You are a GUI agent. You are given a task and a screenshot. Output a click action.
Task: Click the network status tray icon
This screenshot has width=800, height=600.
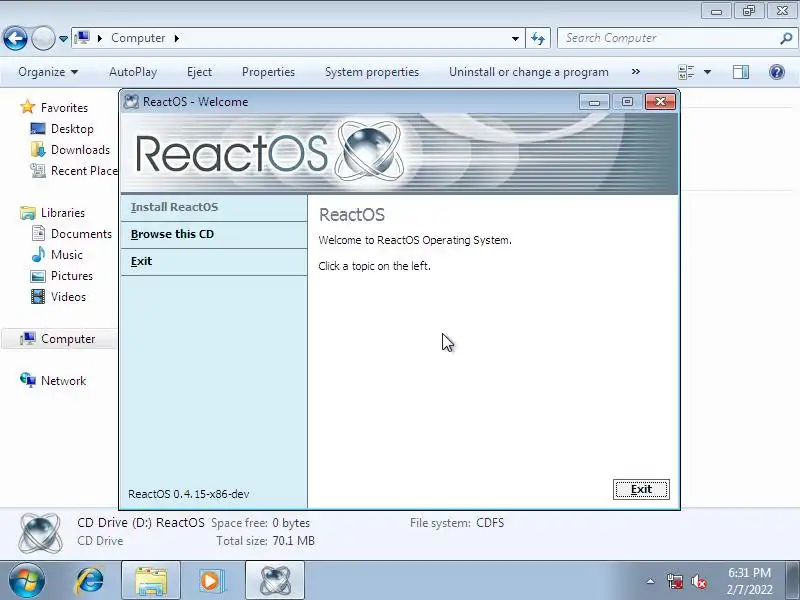[x=674, y=581]
